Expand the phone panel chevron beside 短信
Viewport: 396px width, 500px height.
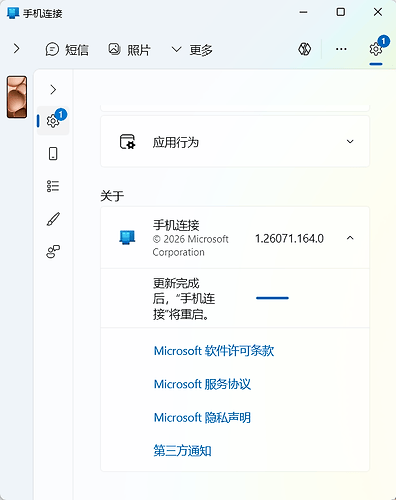click(x=16, y=49)
